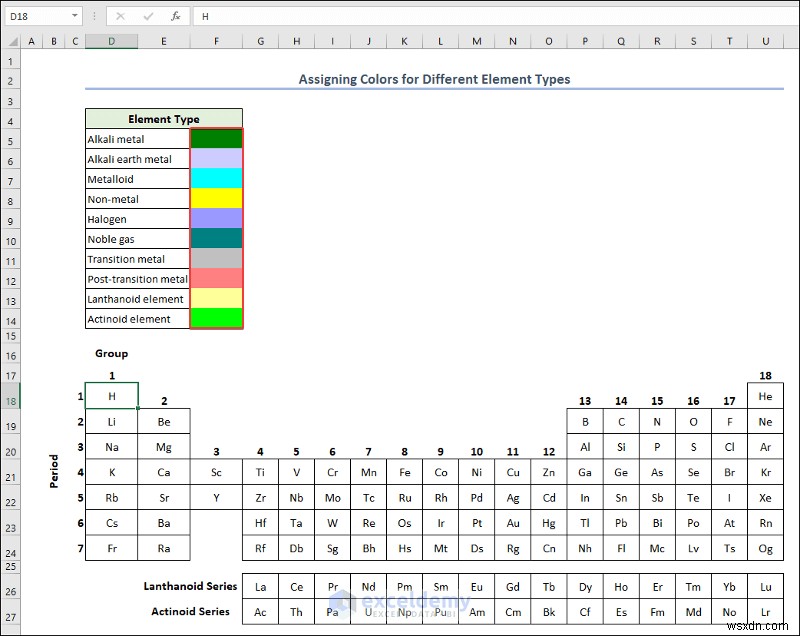Select the Alkali metal dark green swatch

point(216,139)
